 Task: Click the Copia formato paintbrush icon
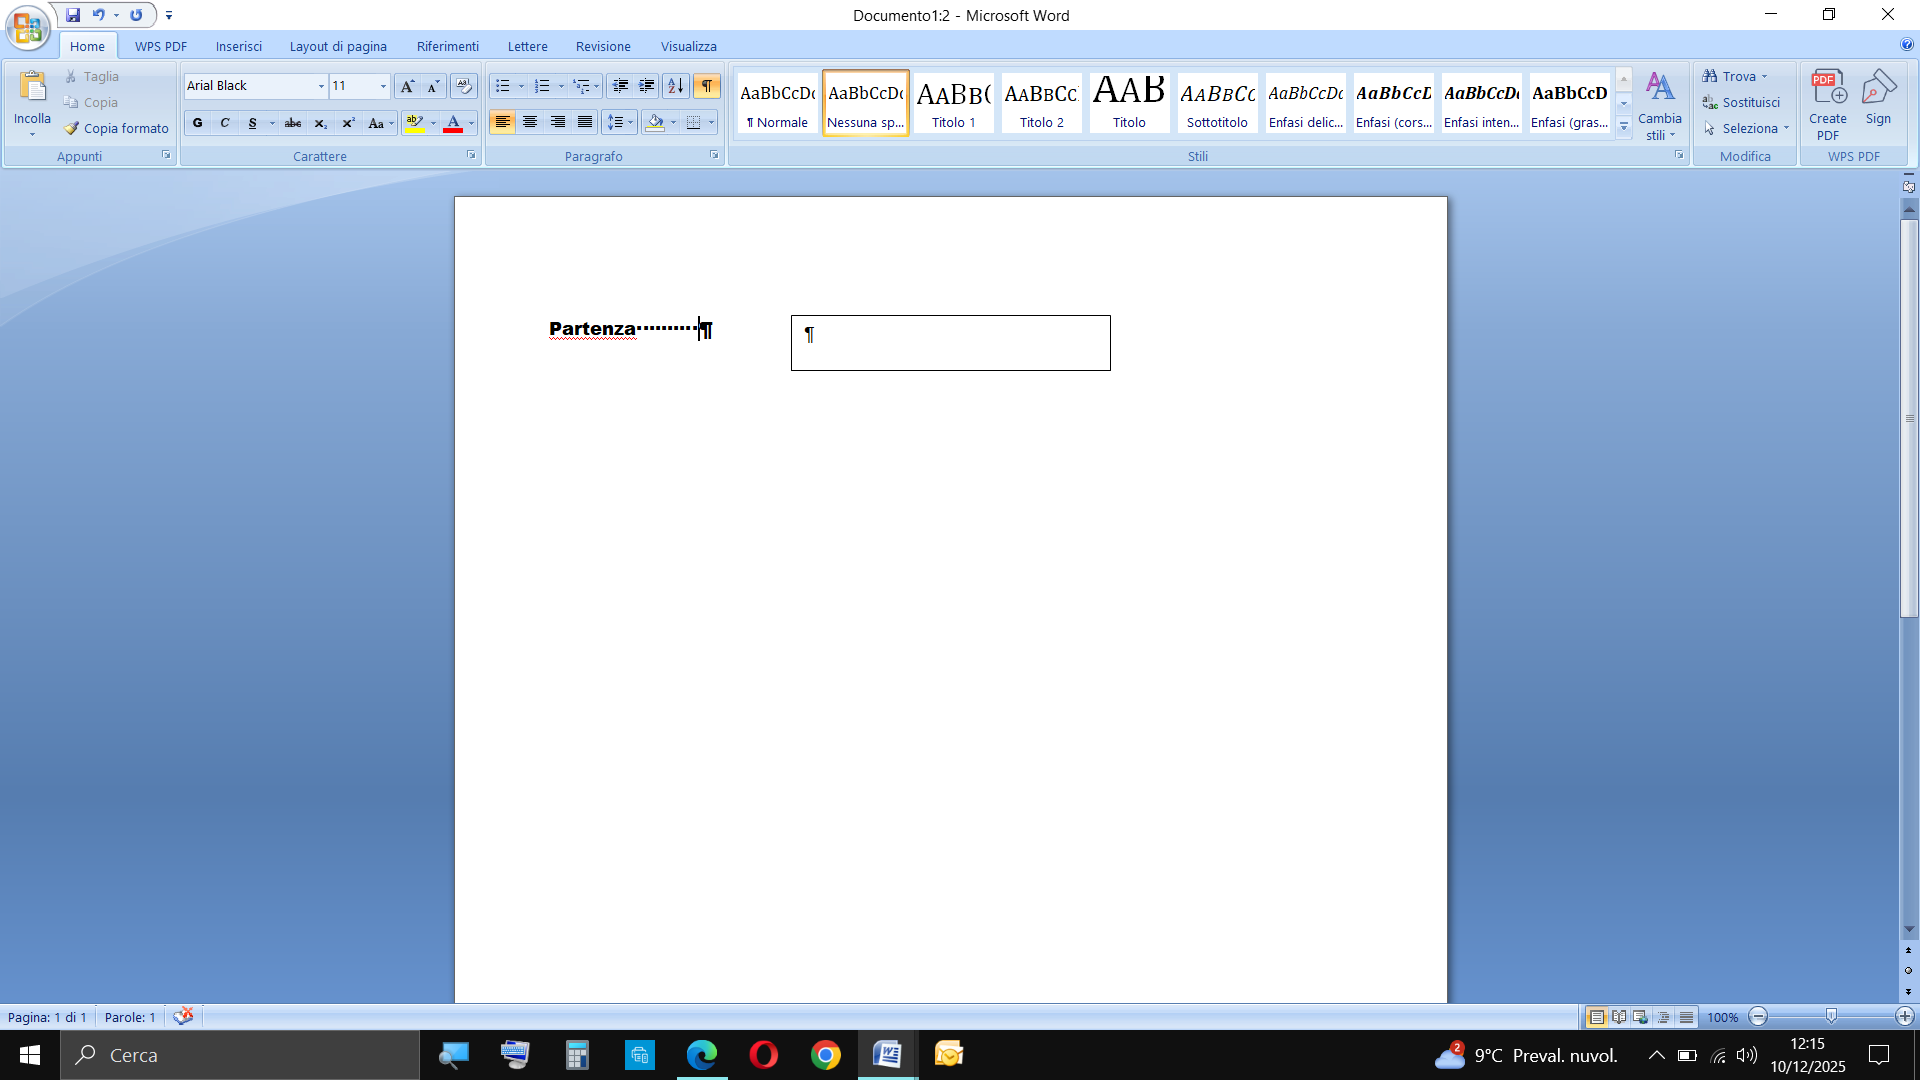pos(72,129)
